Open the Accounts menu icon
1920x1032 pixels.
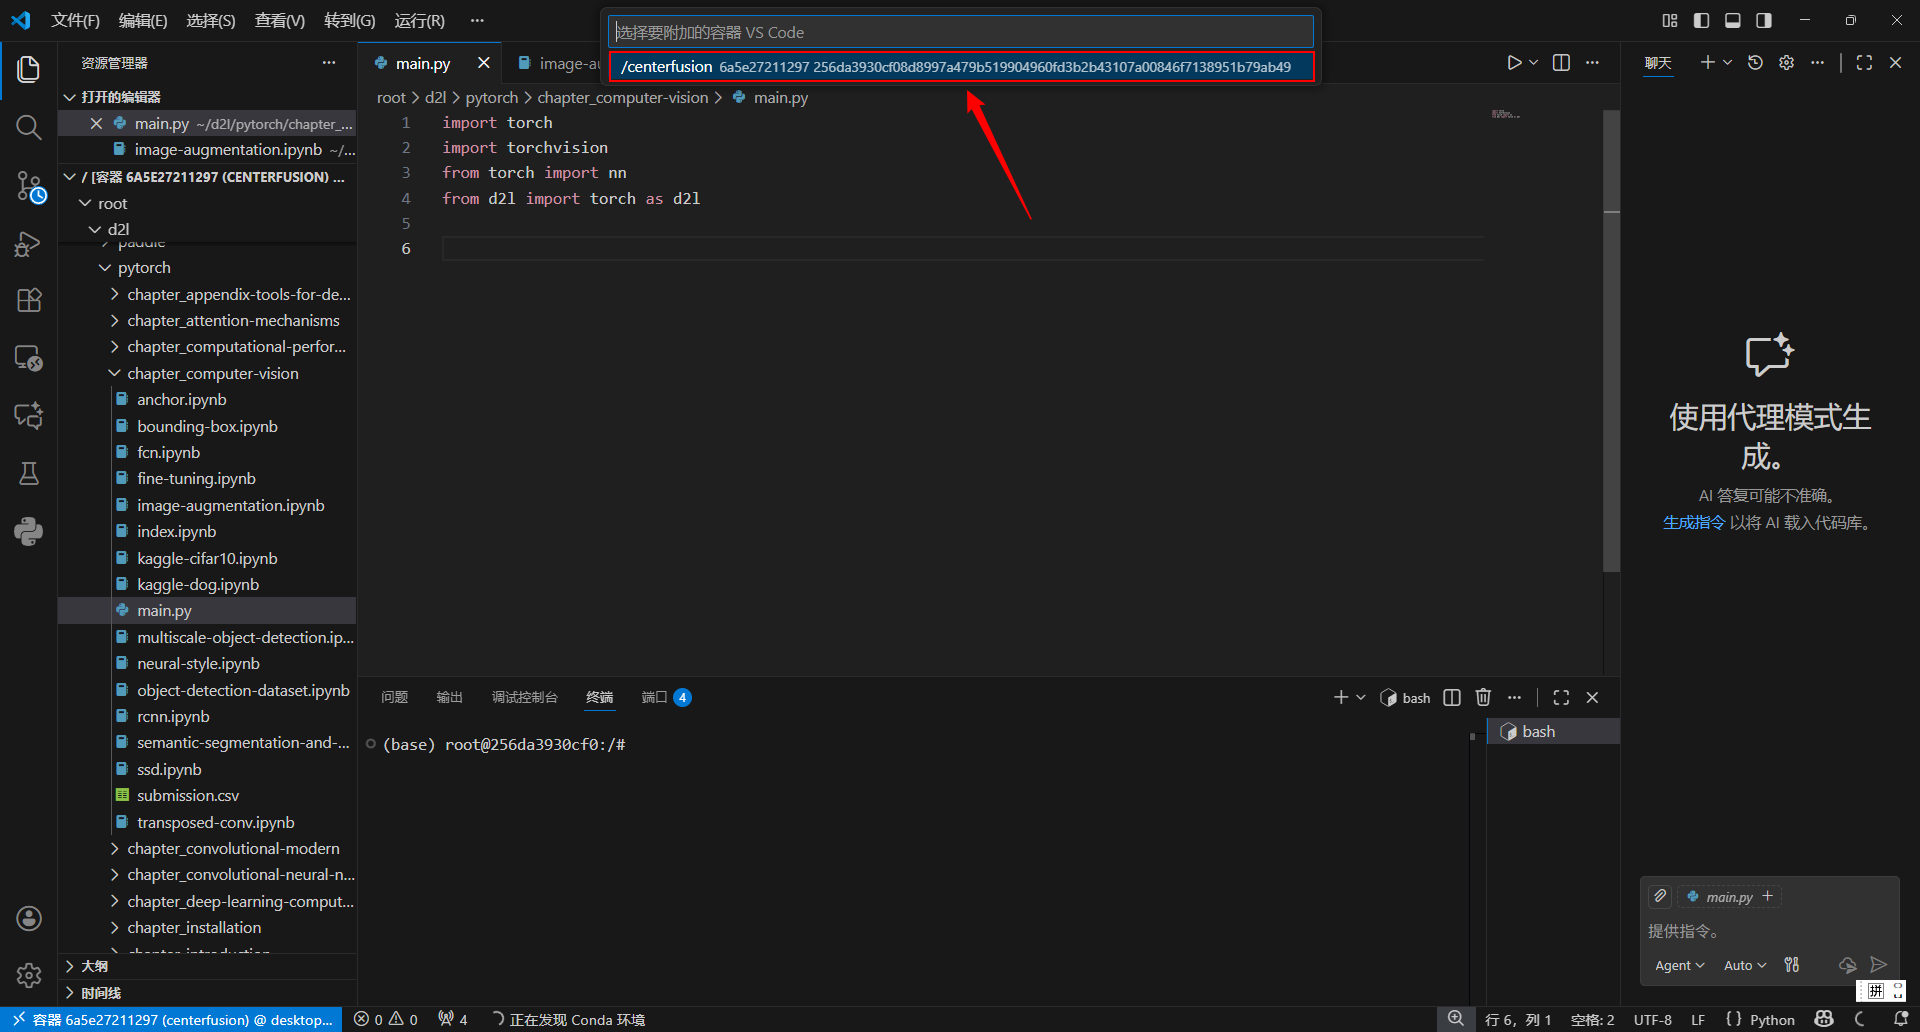(28, 918)
